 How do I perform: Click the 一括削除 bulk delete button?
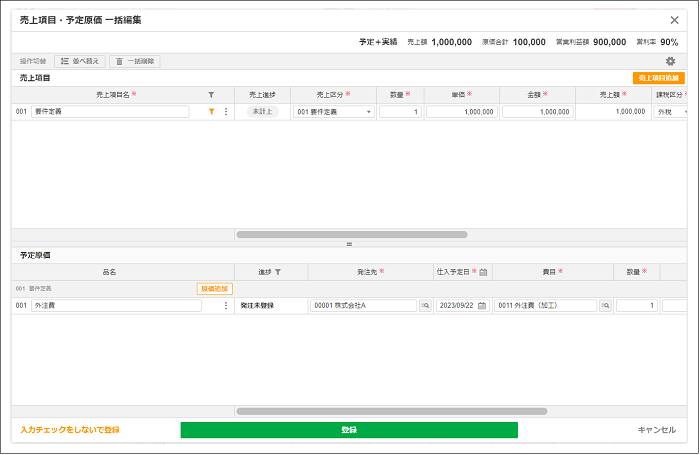pos(135,61)
